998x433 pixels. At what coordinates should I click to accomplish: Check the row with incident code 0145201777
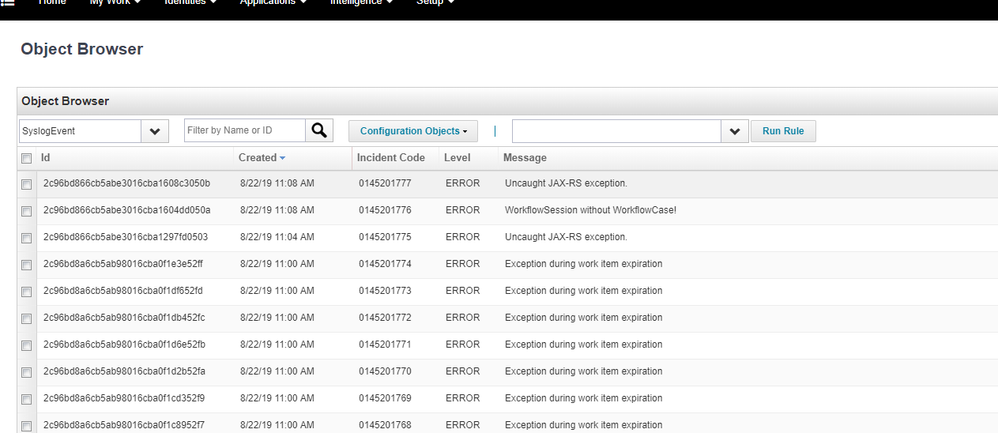(26, 184)
